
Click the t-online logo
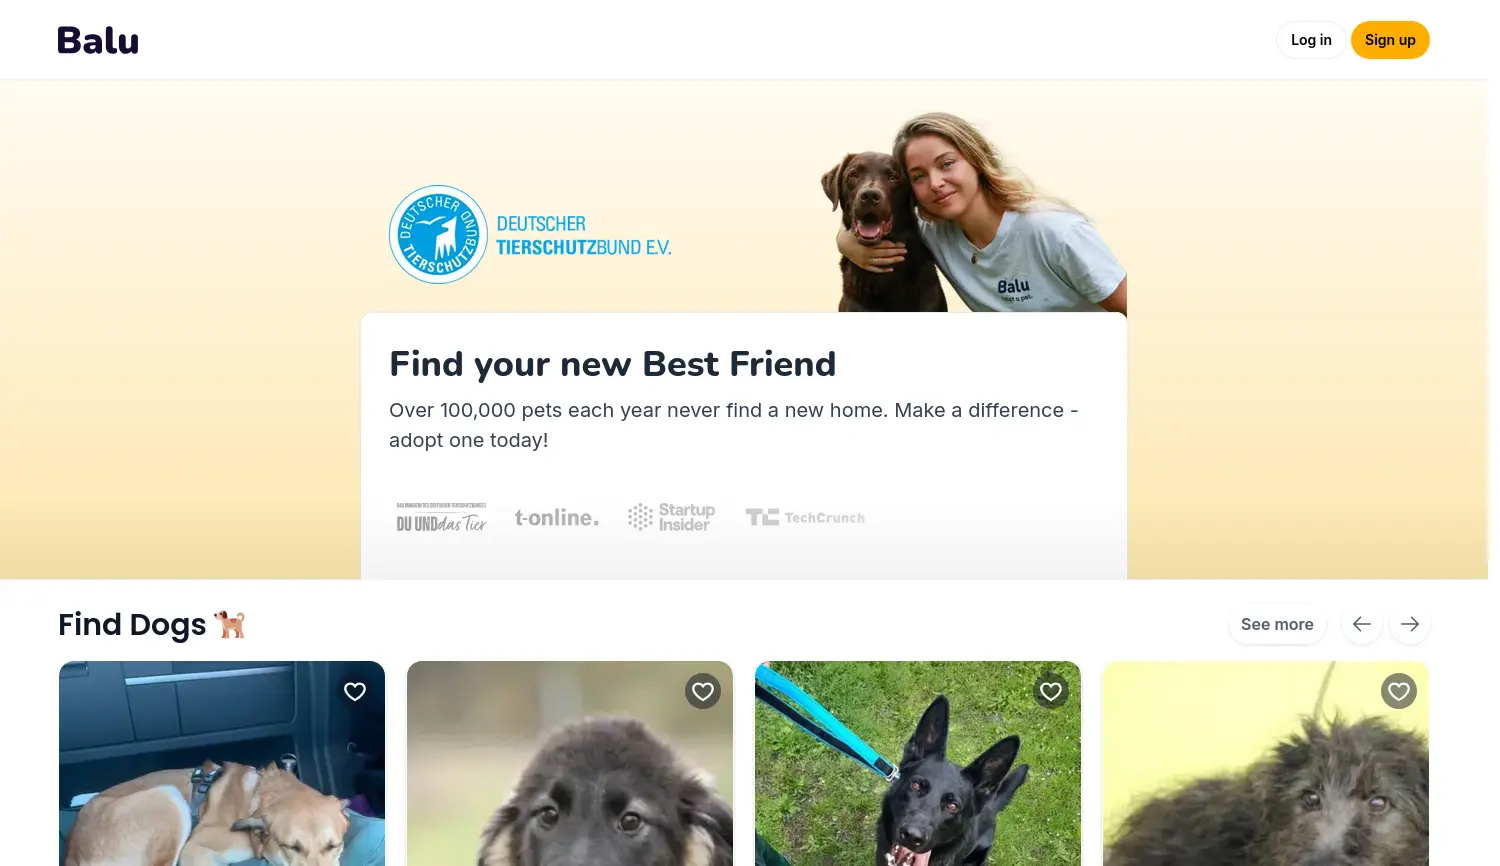point(557,518)
